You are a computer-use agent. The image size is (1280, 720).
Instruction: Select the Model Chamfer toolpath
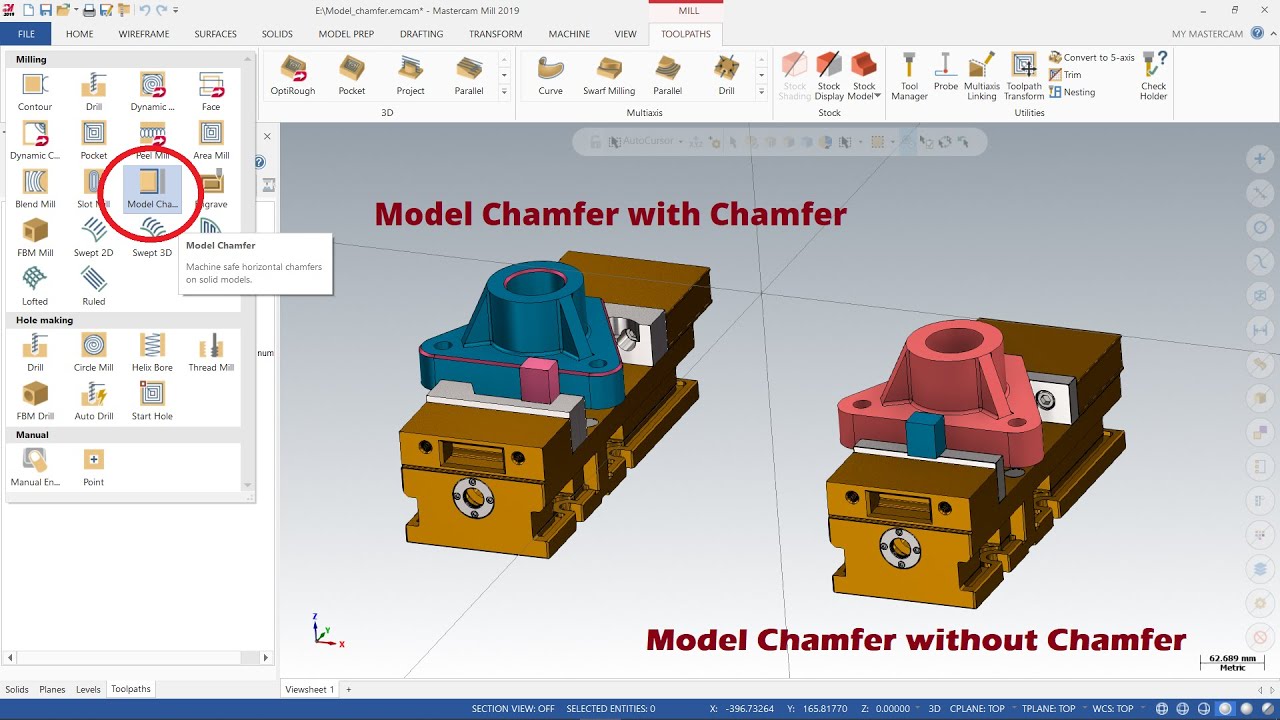coord(152,189)
